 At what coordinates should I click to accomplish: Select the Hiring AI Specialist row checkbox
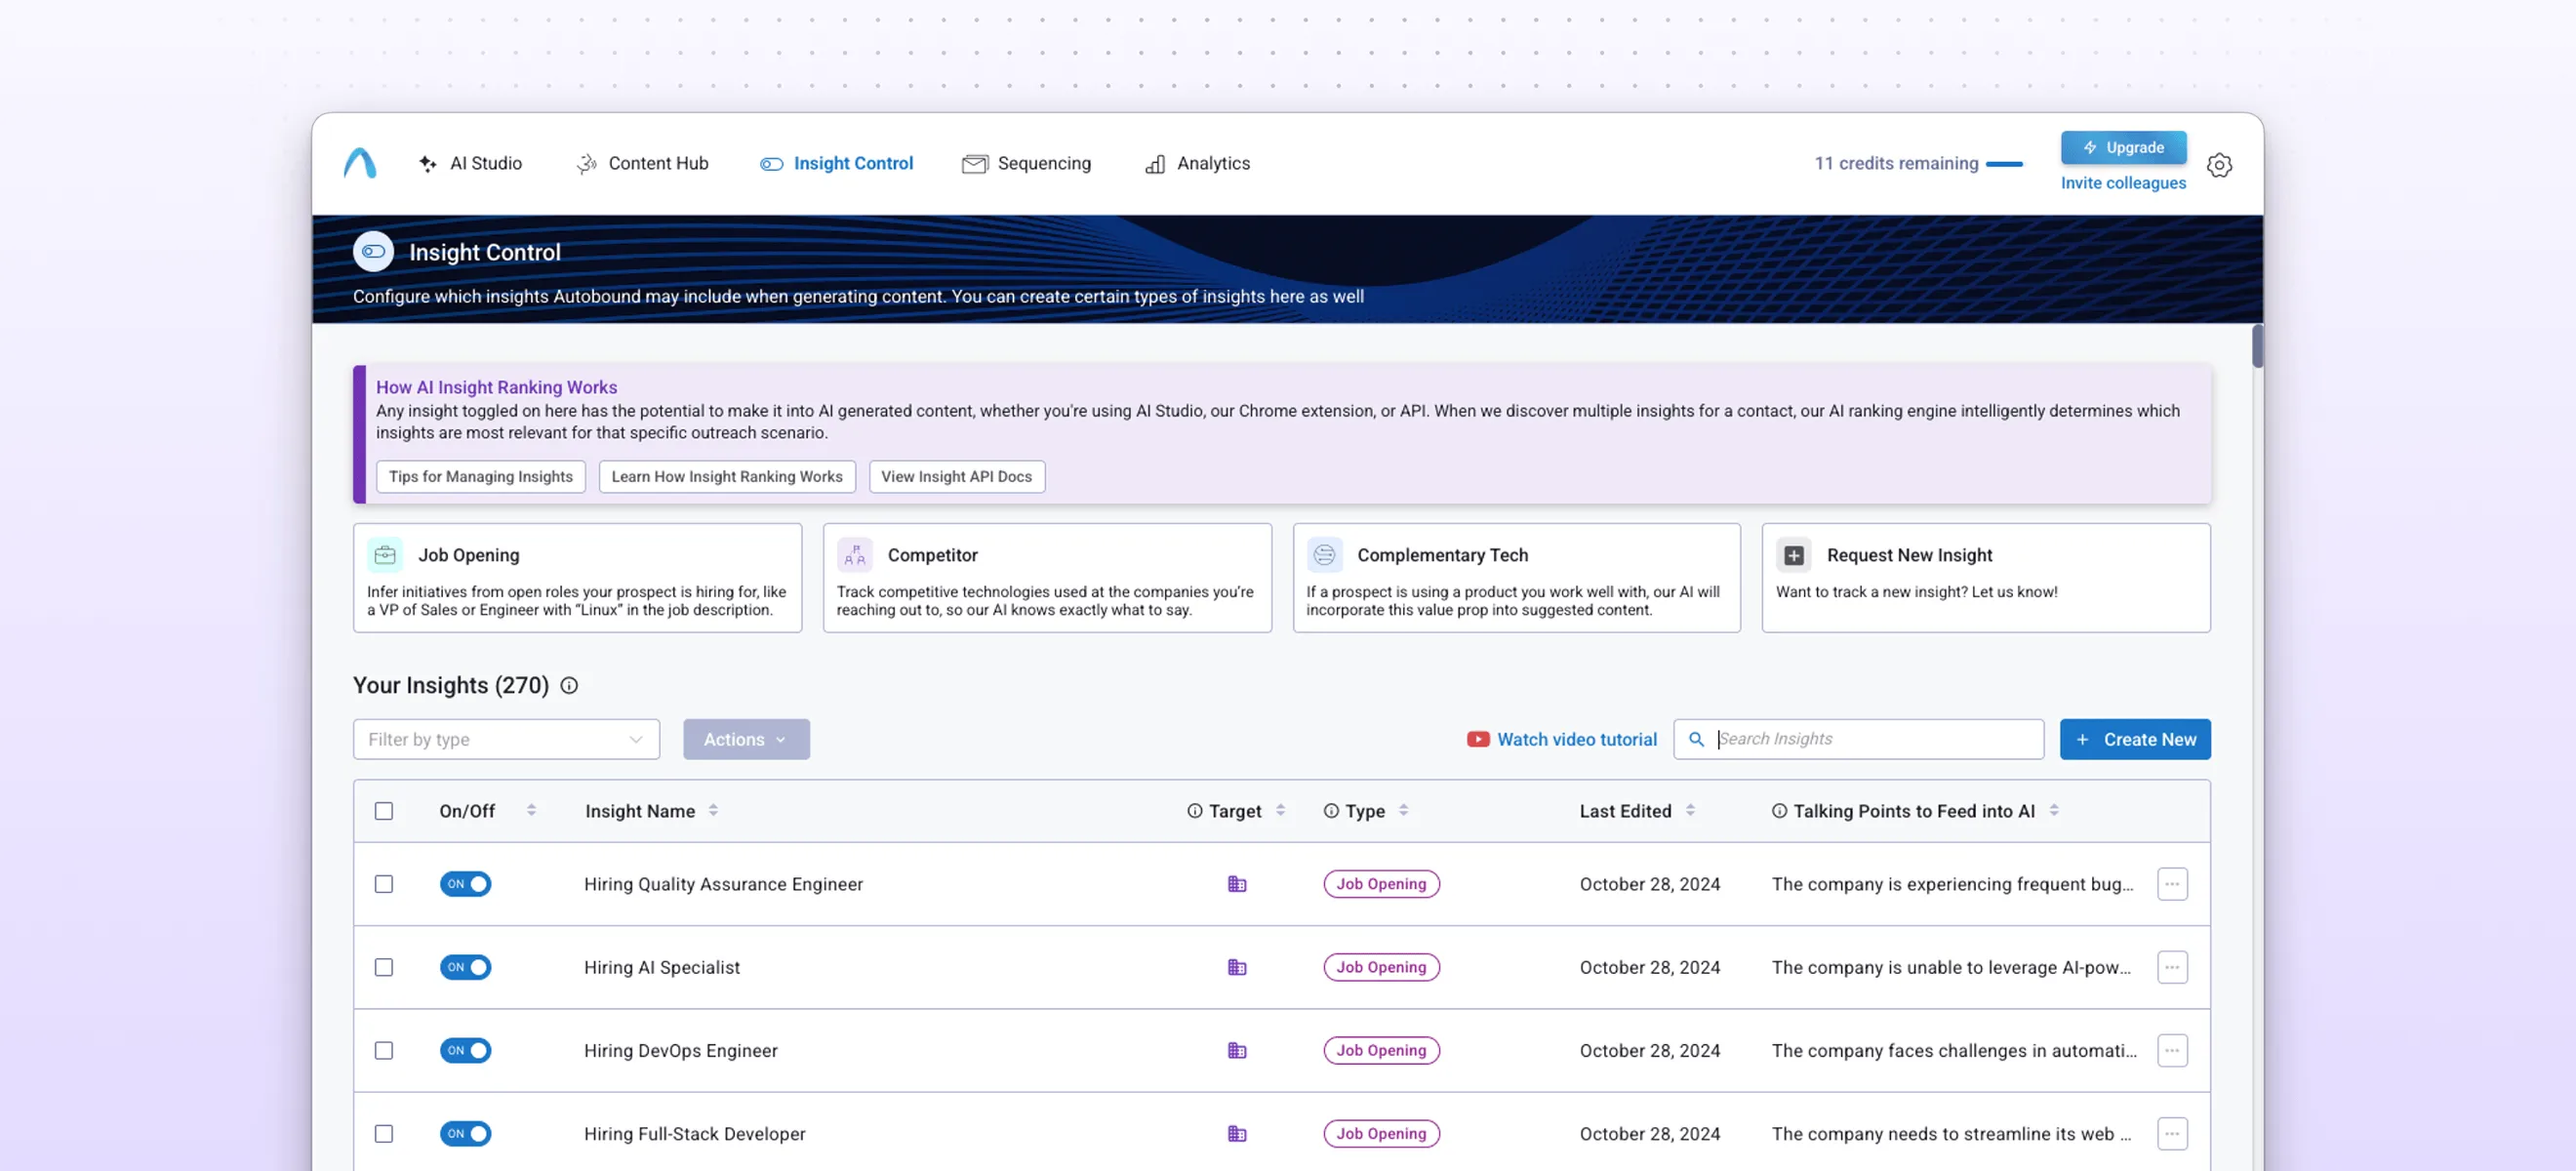click(384, 967)
